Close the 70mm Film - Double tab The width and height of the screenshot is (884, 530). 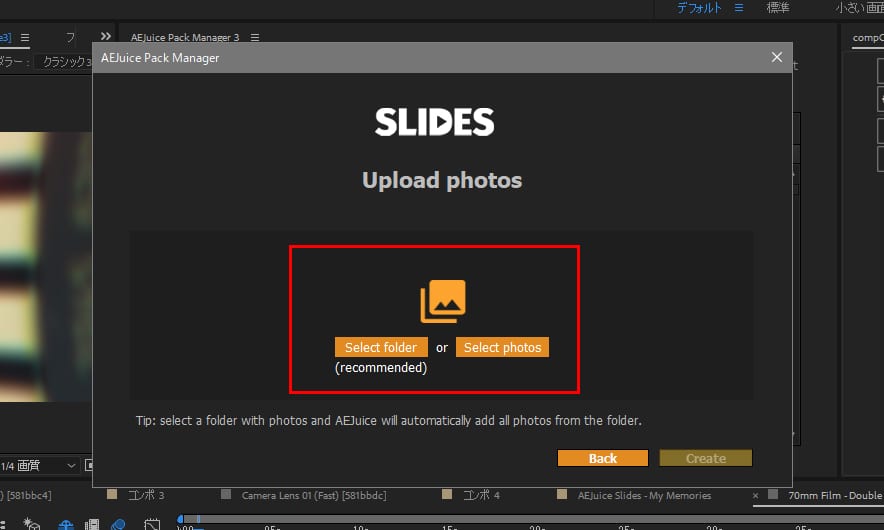(755, 496)
